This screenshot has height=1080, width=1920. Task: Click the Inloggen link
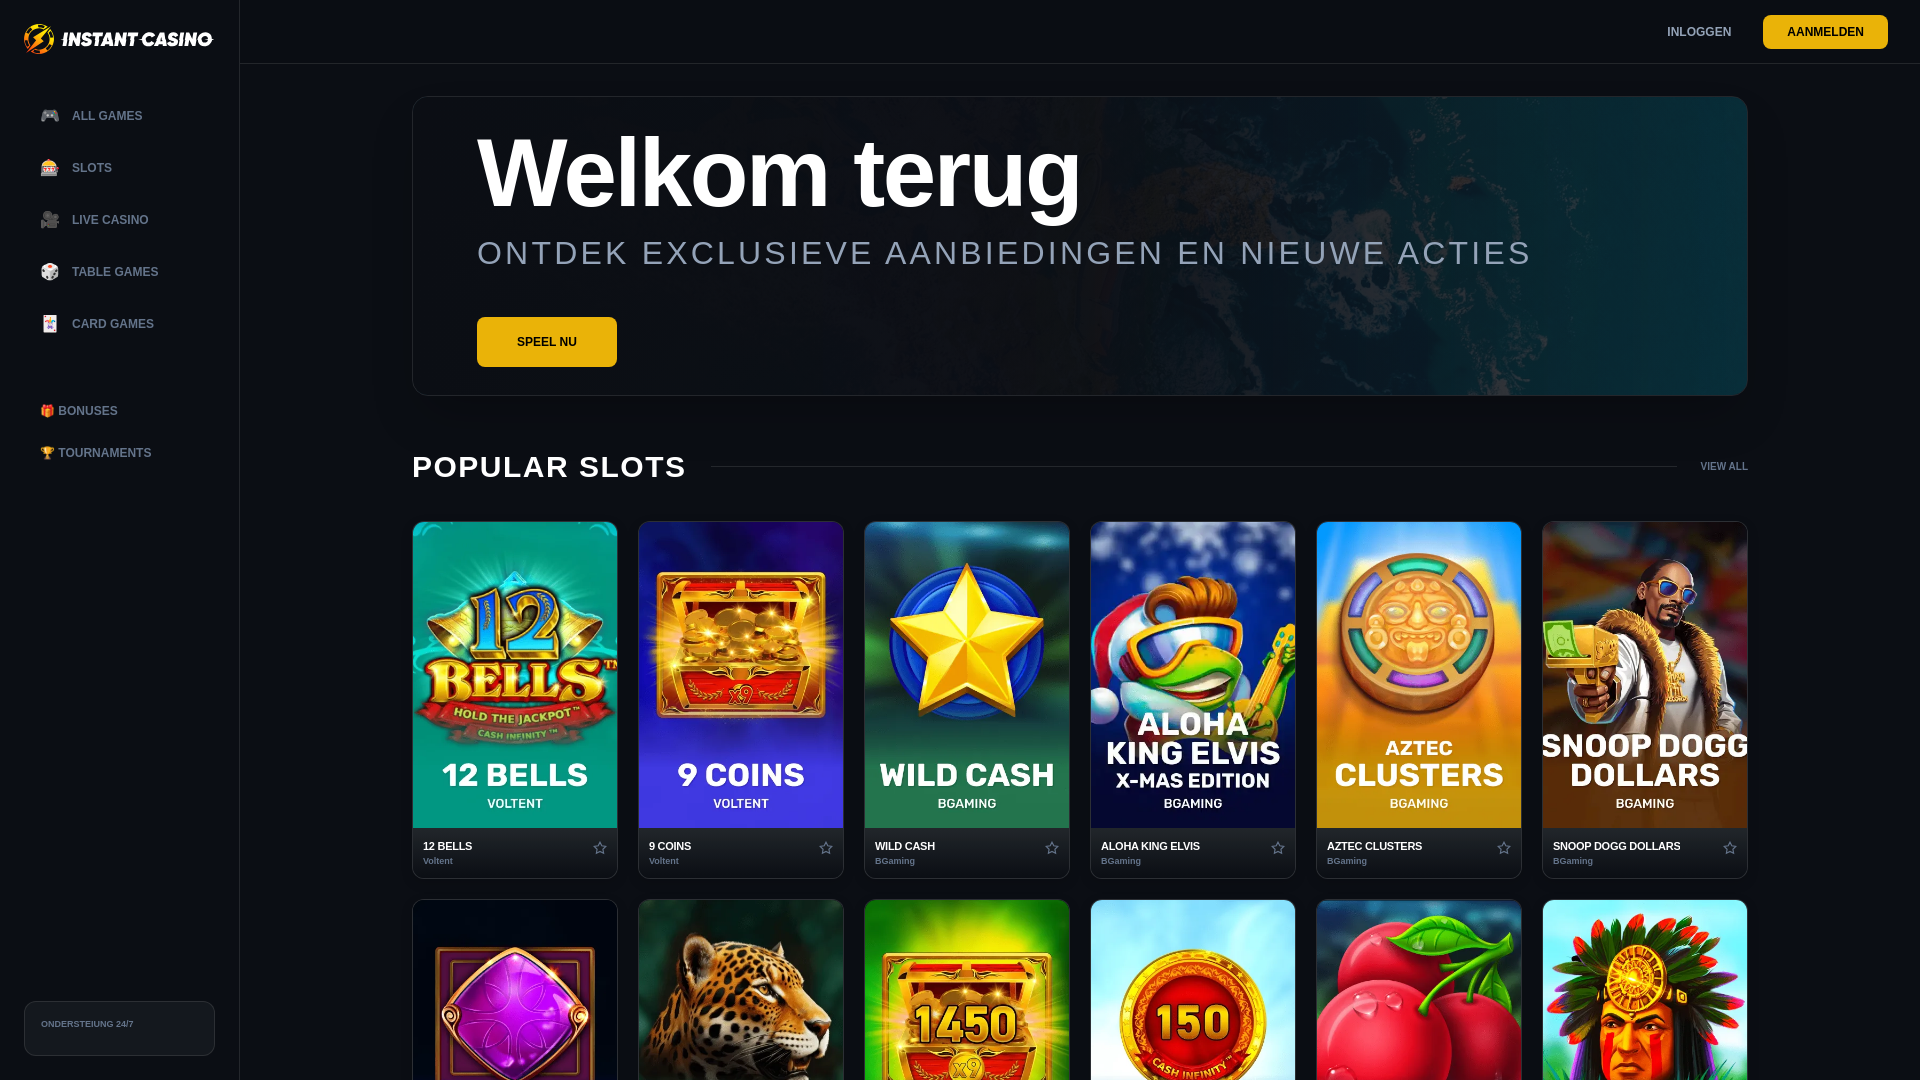pos(1699,32)
